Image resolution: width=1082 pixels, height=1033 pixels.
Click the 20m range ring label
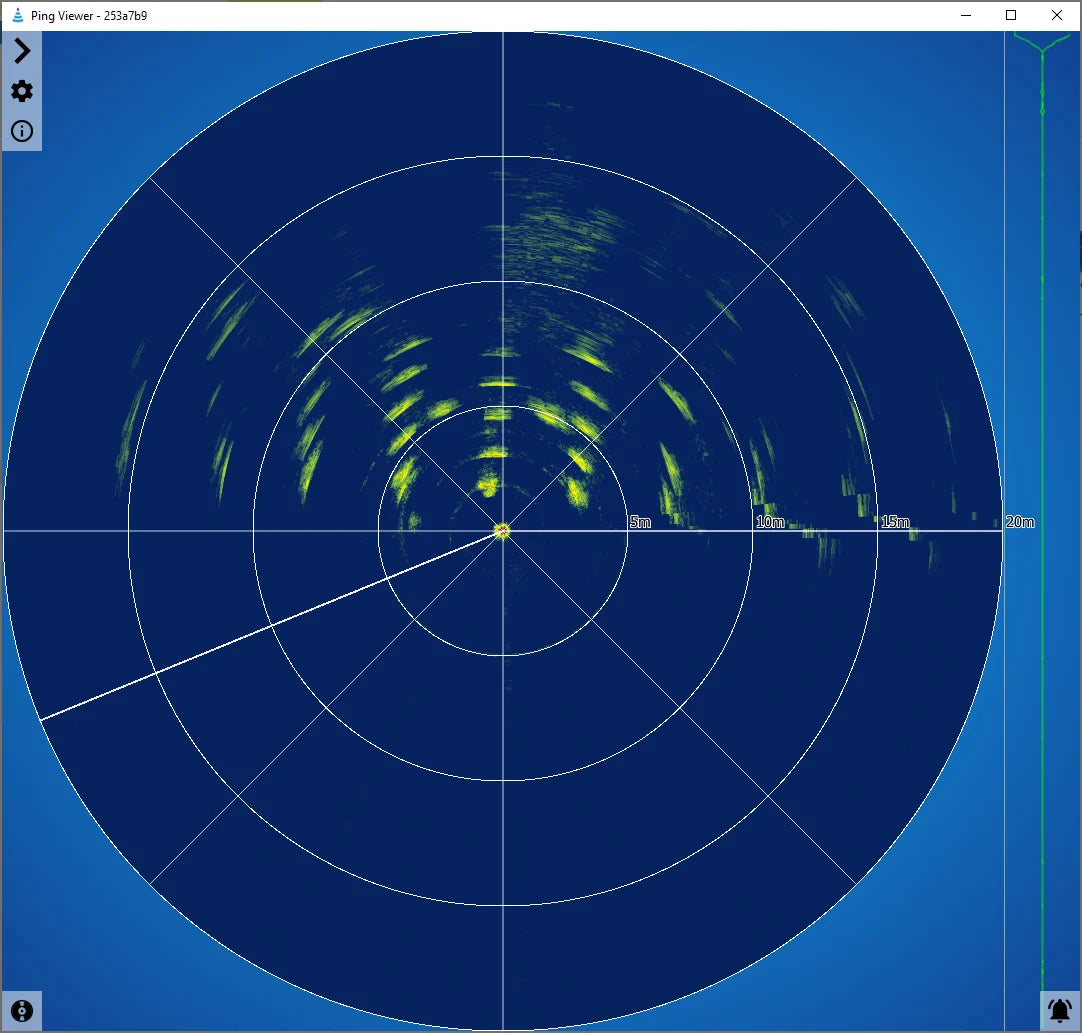point(1020,521)
